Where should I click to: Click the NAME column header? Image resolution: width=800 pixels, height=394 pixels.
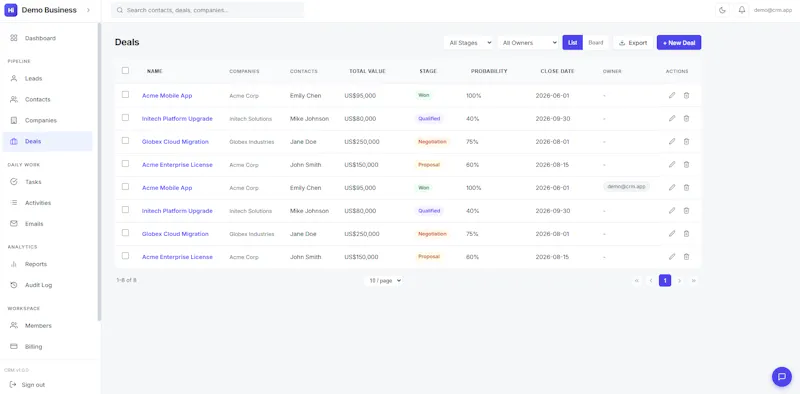coord(155,71)
